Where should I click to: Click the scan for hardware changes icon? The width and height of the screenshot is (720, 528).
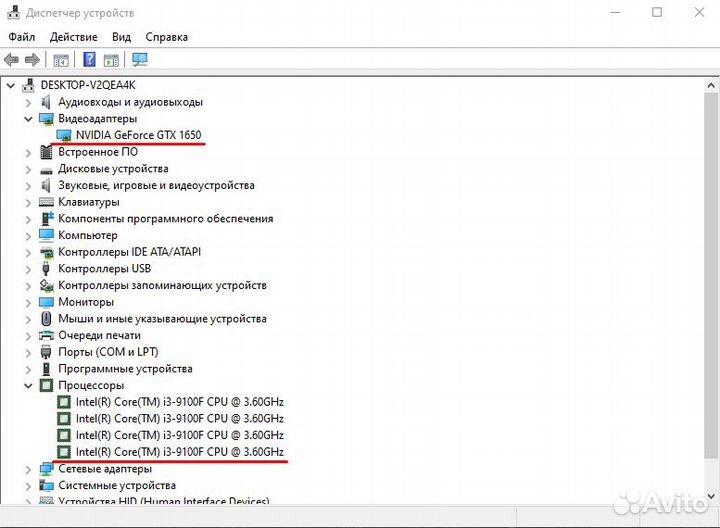[140, 60]
